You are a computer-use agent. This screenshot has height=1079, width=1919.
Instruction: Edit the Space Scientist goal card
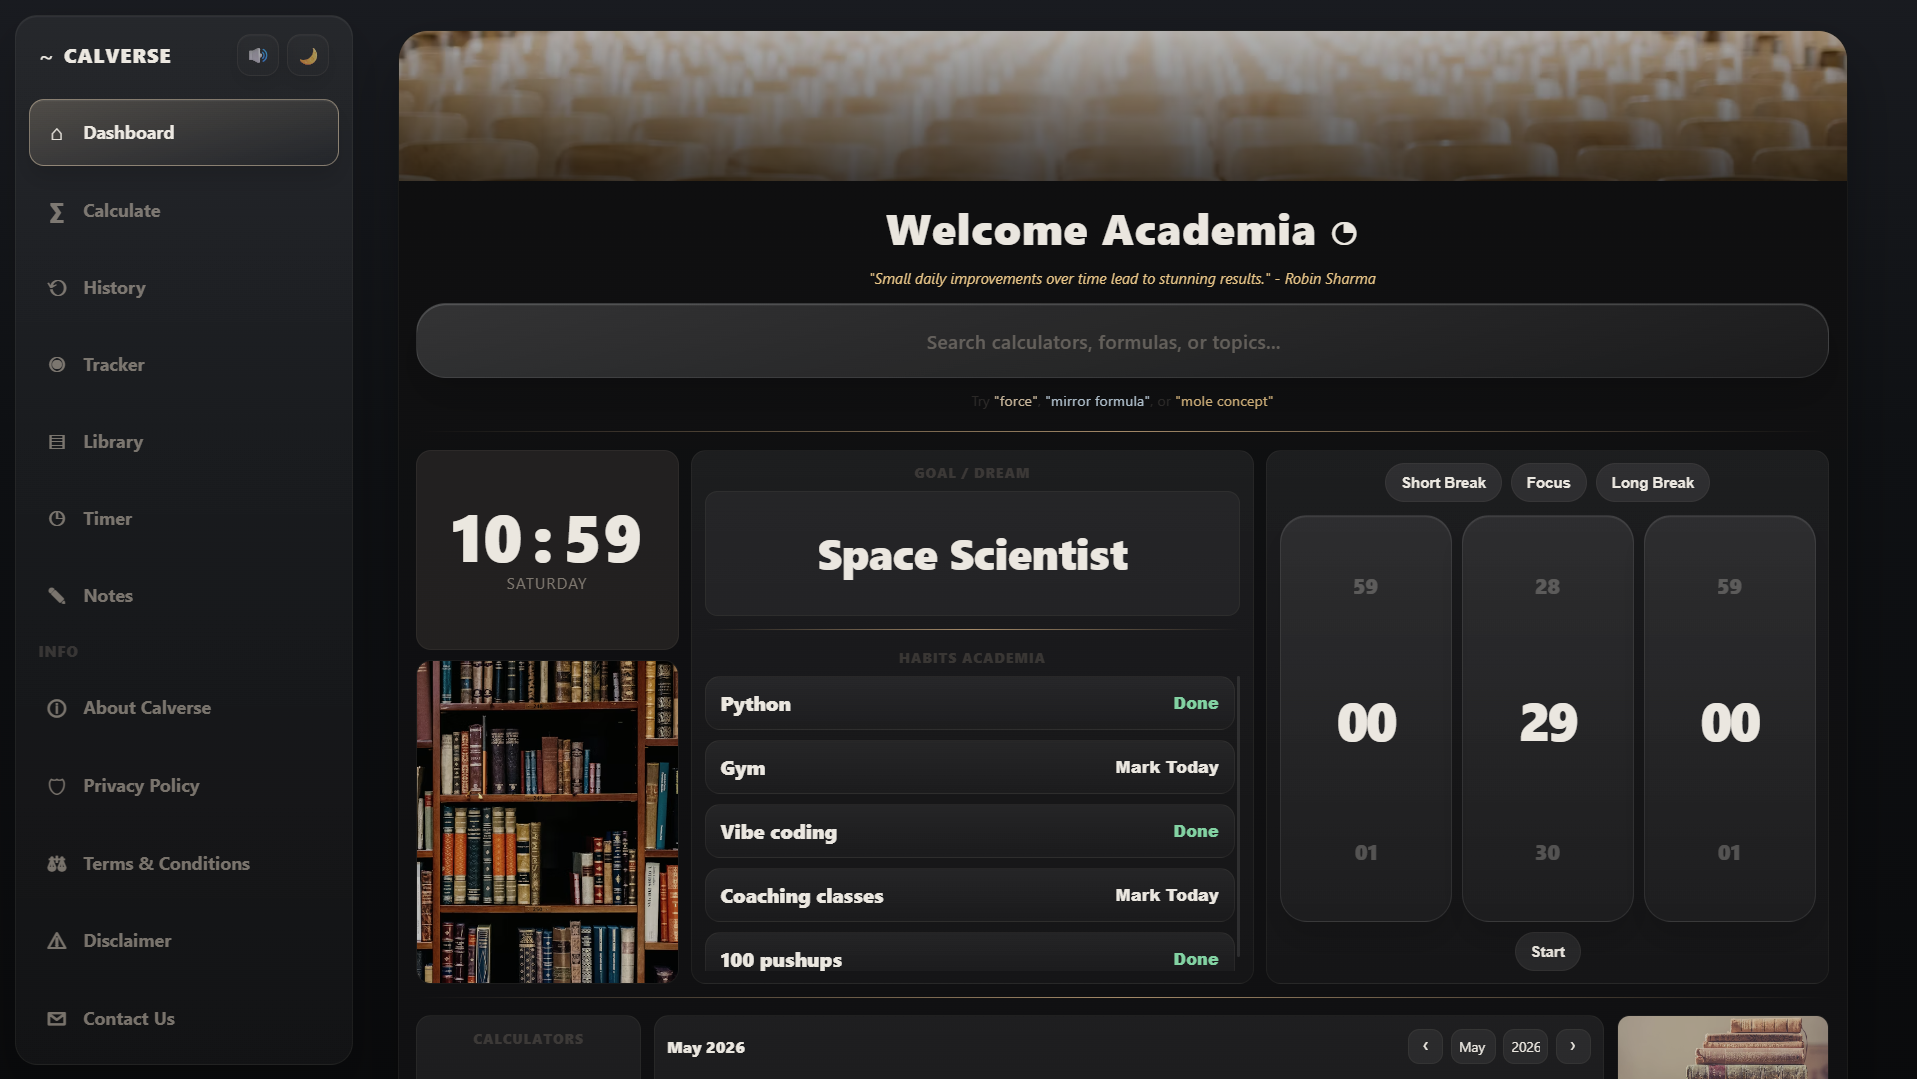[x=972, y=554]
